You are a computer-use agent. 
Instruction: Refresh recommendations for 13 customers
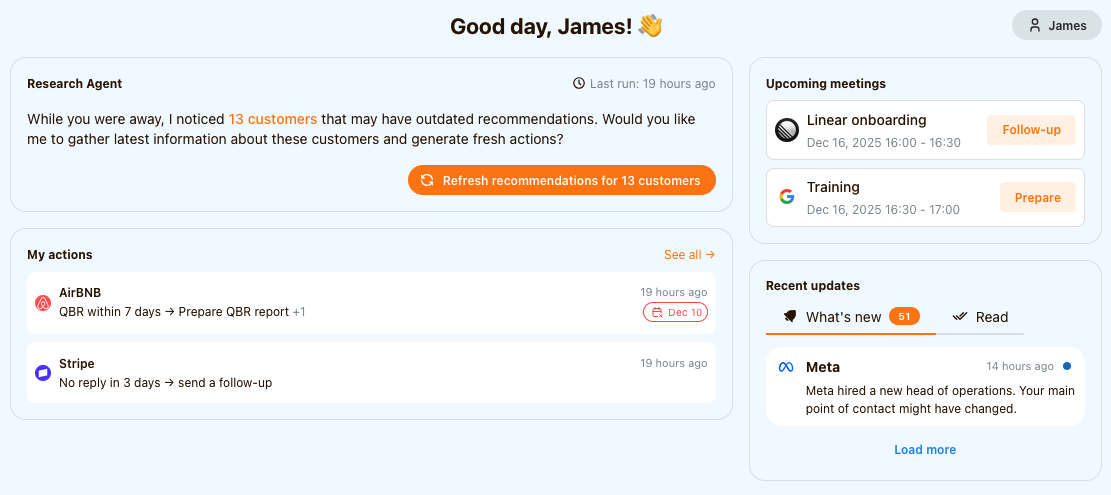[x=562, y=180]
